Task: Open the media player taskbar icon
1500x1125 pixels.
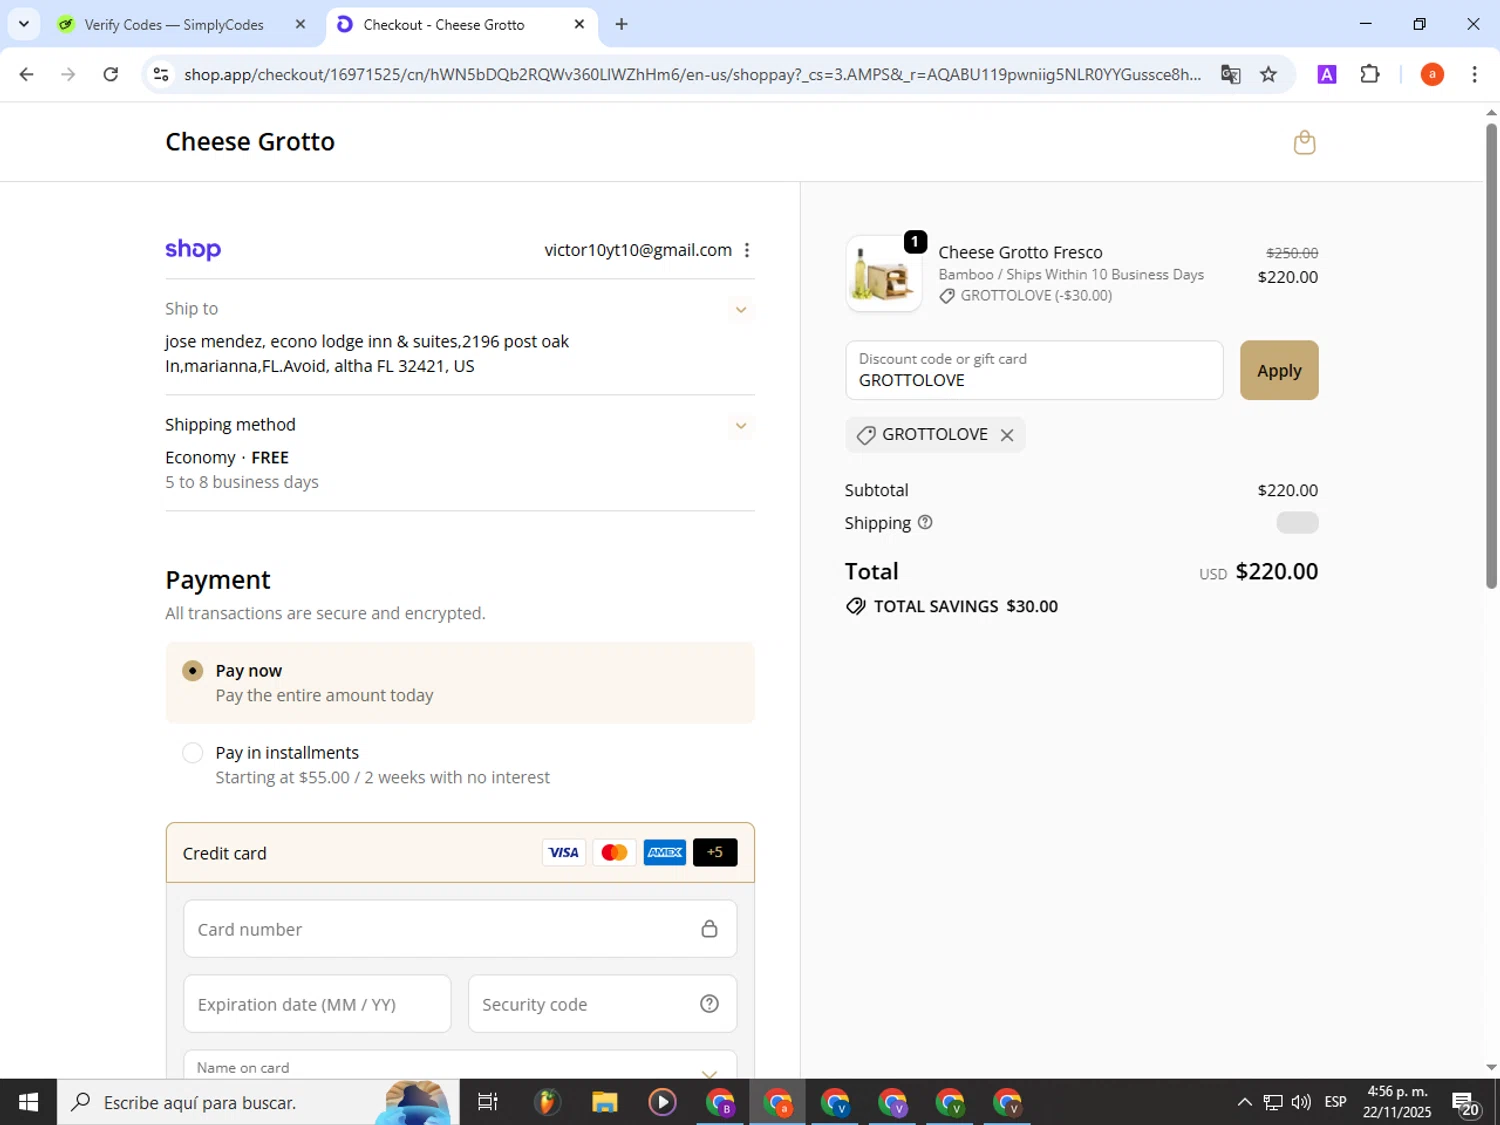Action: [662, 1102]
